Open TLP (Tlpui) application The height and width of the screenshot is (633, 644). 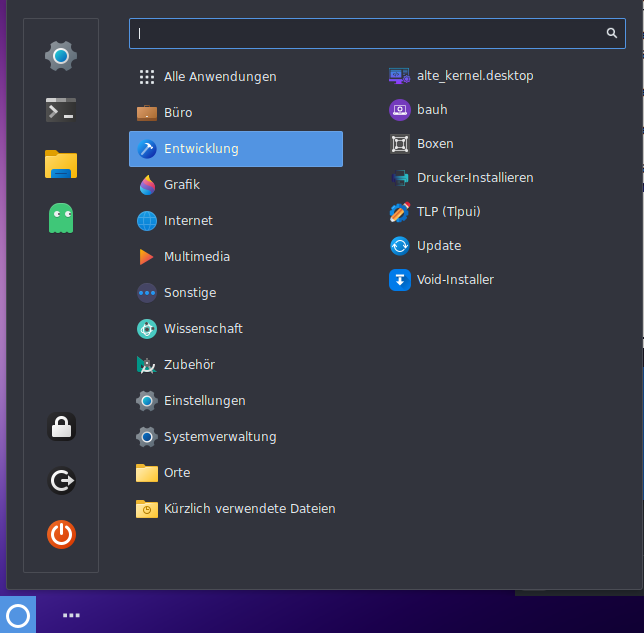pyautogui.click(x=446, y=211)
